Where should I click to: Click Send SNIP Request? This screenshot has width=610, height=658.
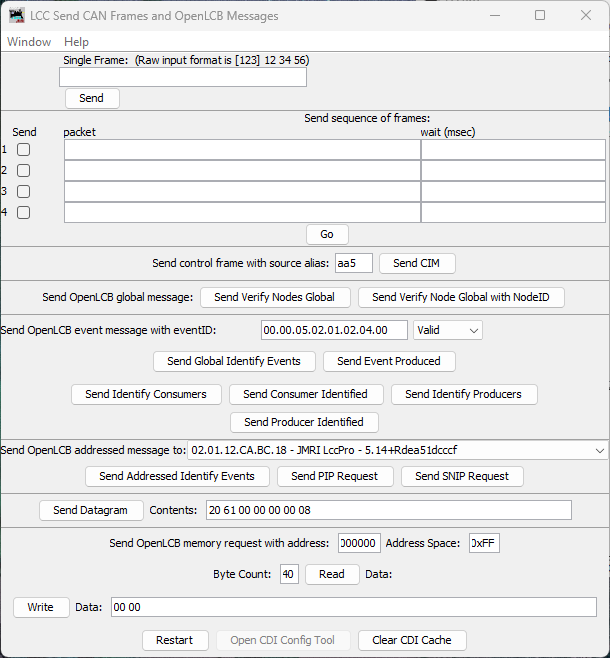462,476
